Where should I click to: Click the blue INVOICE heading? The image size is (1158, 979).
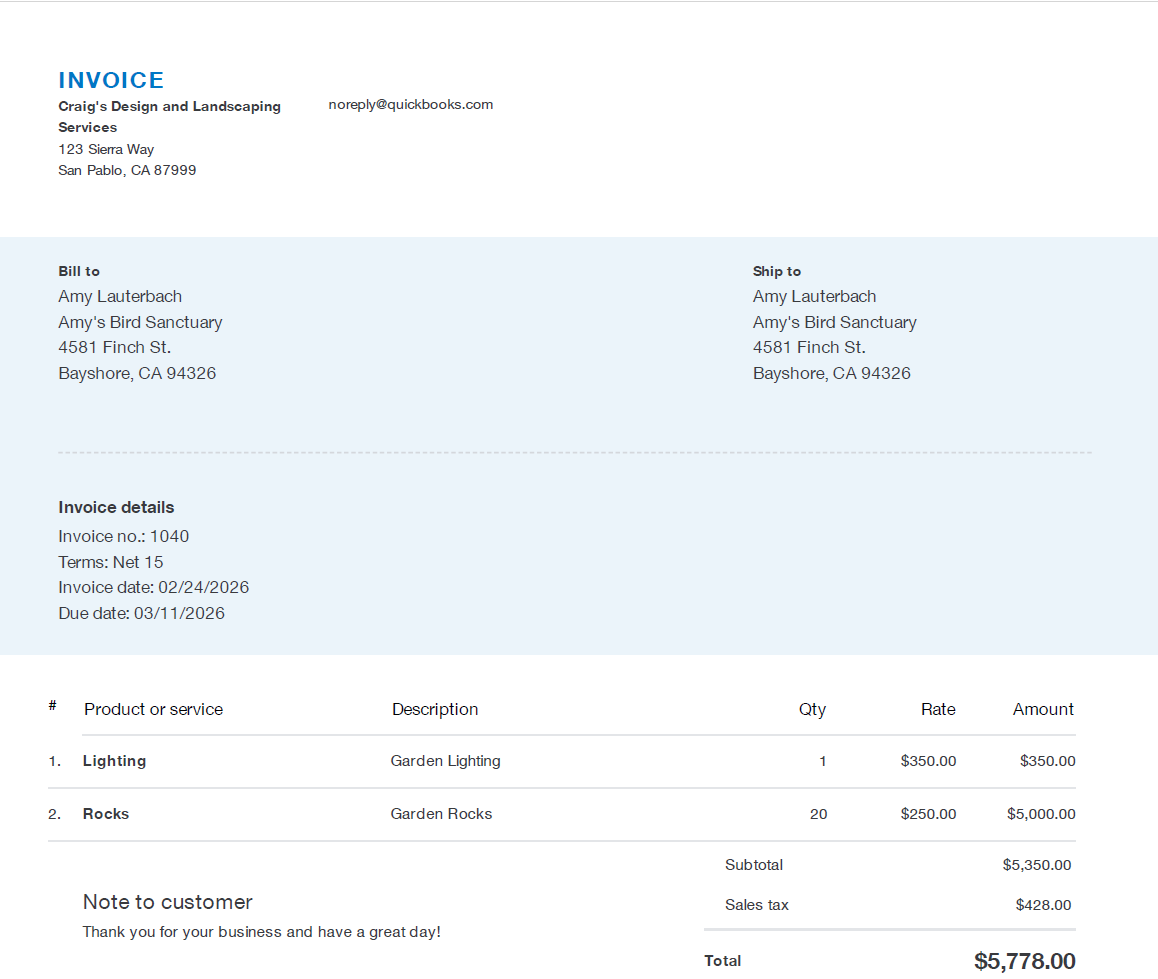tap(111, 80)
